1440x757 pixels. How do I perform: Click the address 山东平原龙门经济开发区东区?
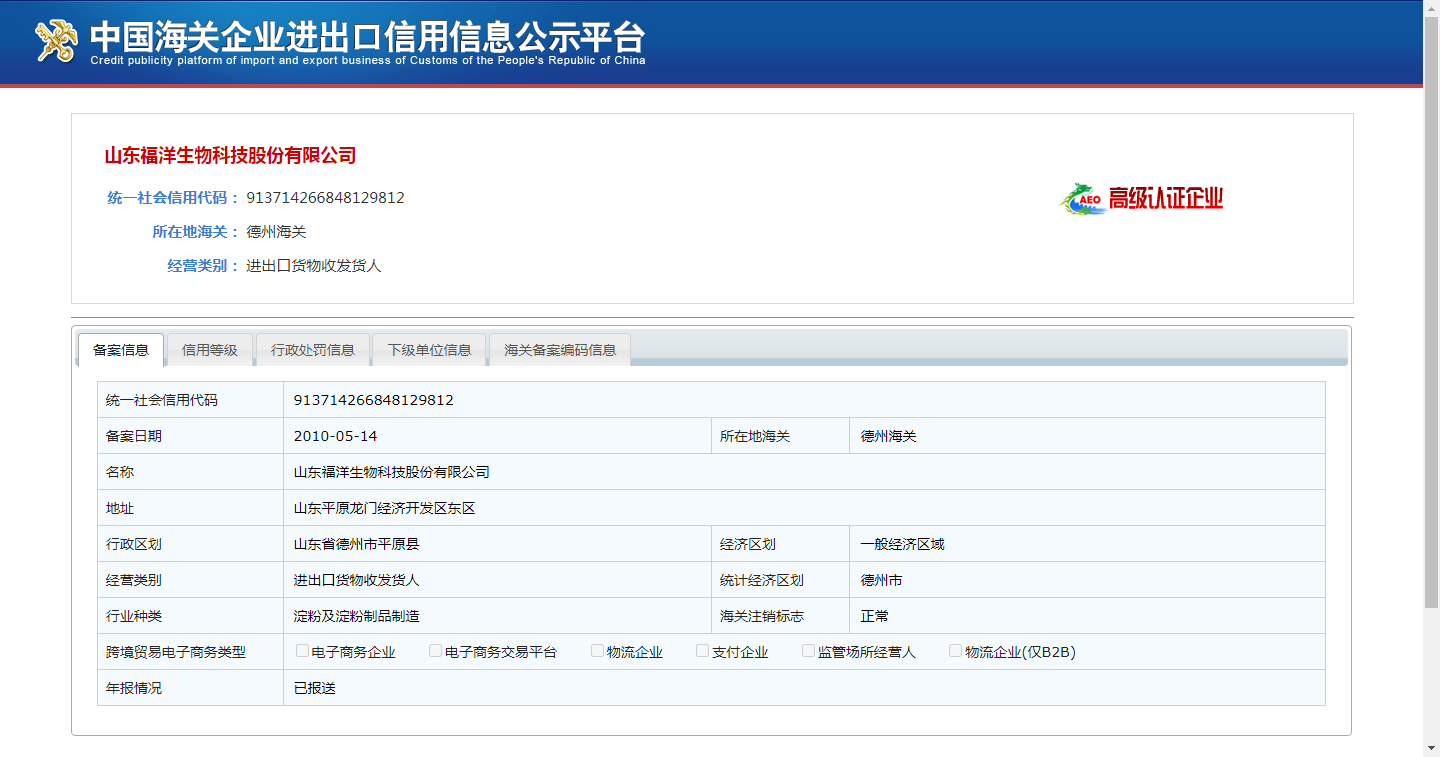click(384, 508)
